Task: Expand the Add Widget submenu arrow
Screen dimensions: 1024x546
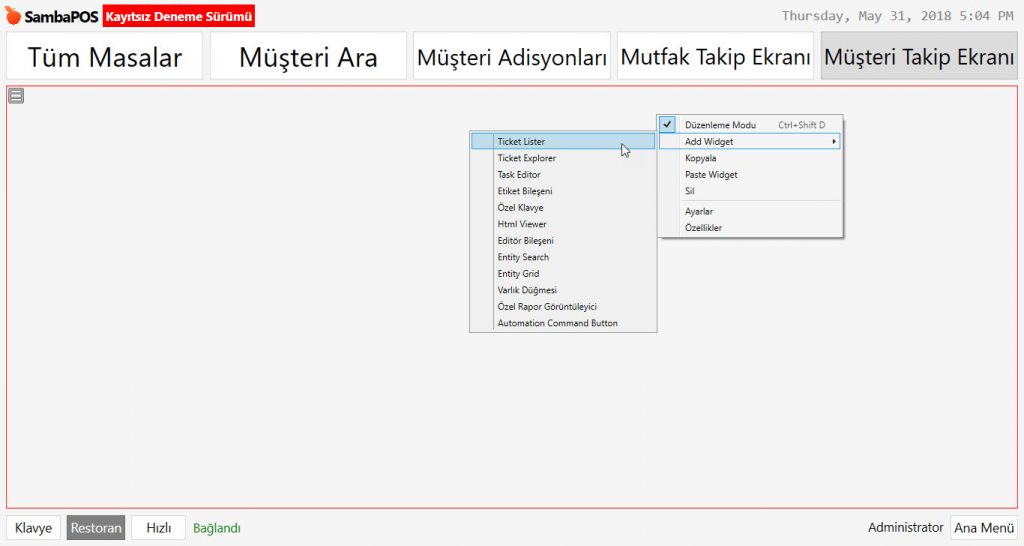Action: (834, 142)
